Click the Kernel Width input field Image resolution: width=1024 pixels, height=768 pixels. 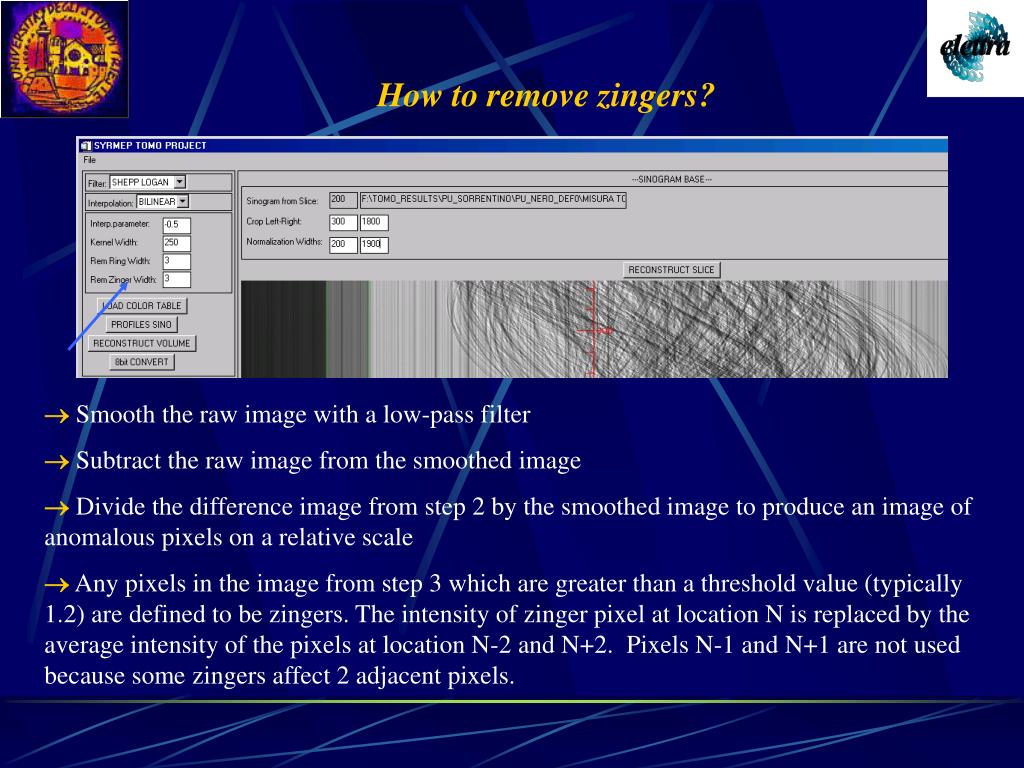point(176,243)
